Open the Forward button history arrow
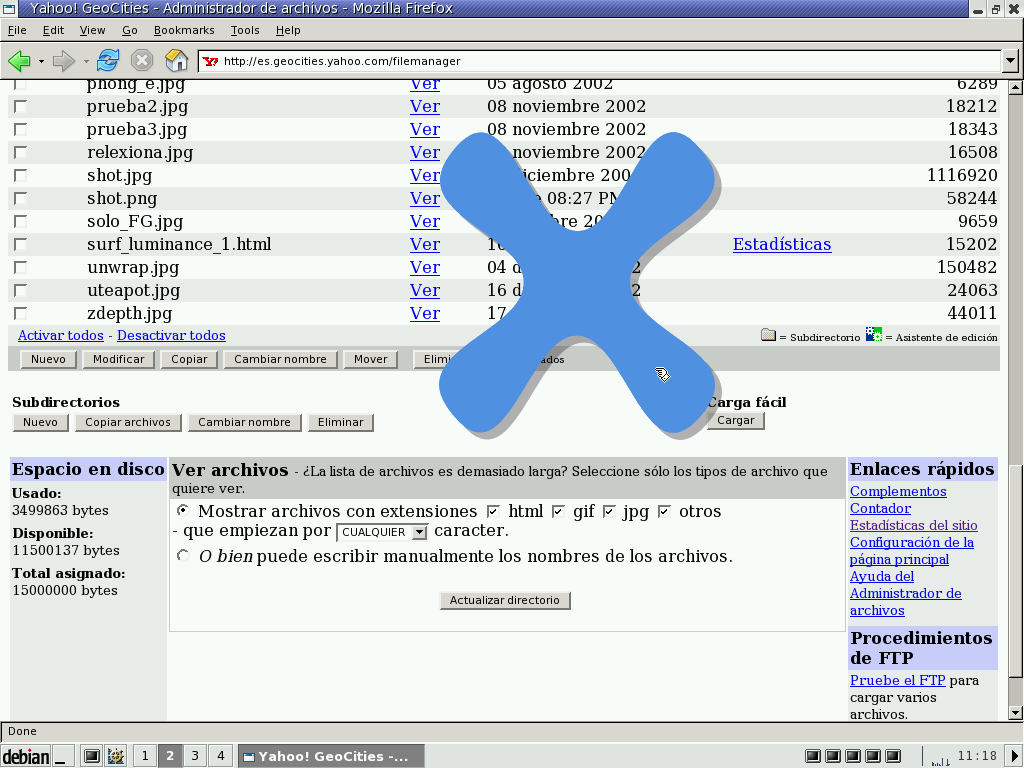 click(86, 61)
